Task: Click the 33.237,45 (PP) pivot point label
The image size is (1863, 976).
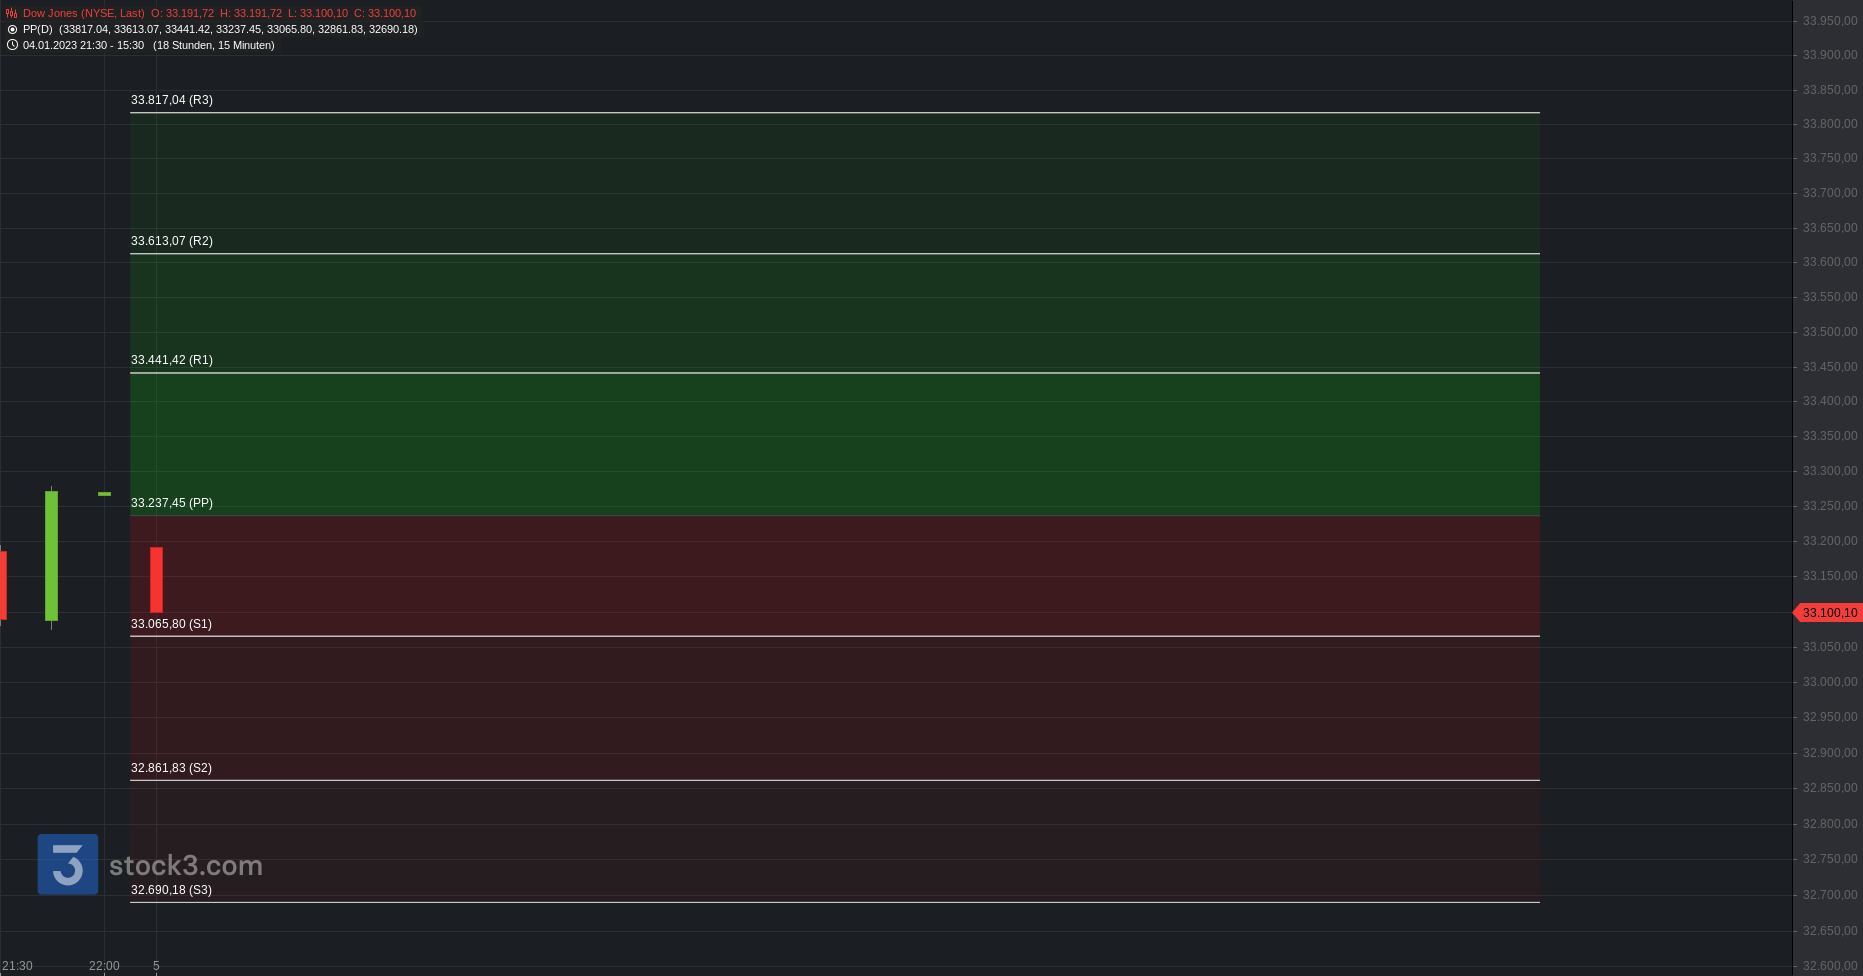Action: [172, 503]
